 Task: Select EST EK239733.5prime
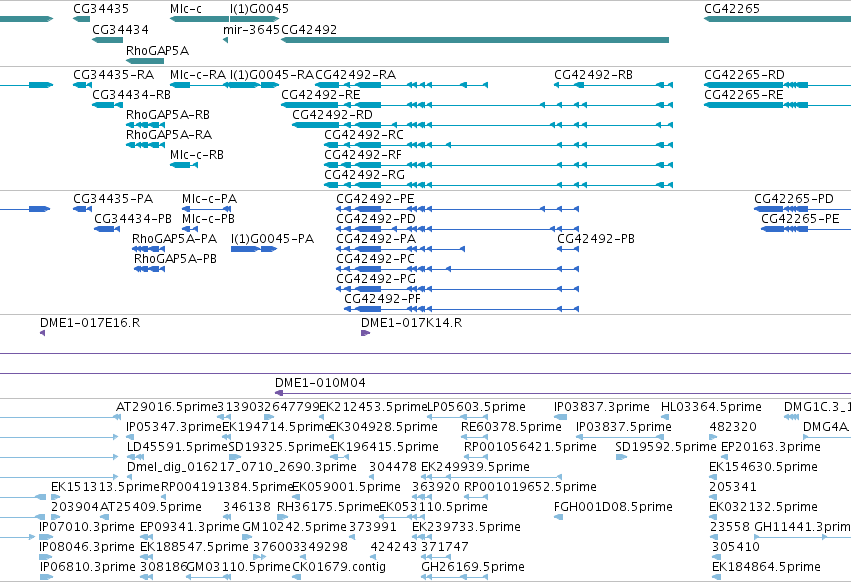pos(422,537)
